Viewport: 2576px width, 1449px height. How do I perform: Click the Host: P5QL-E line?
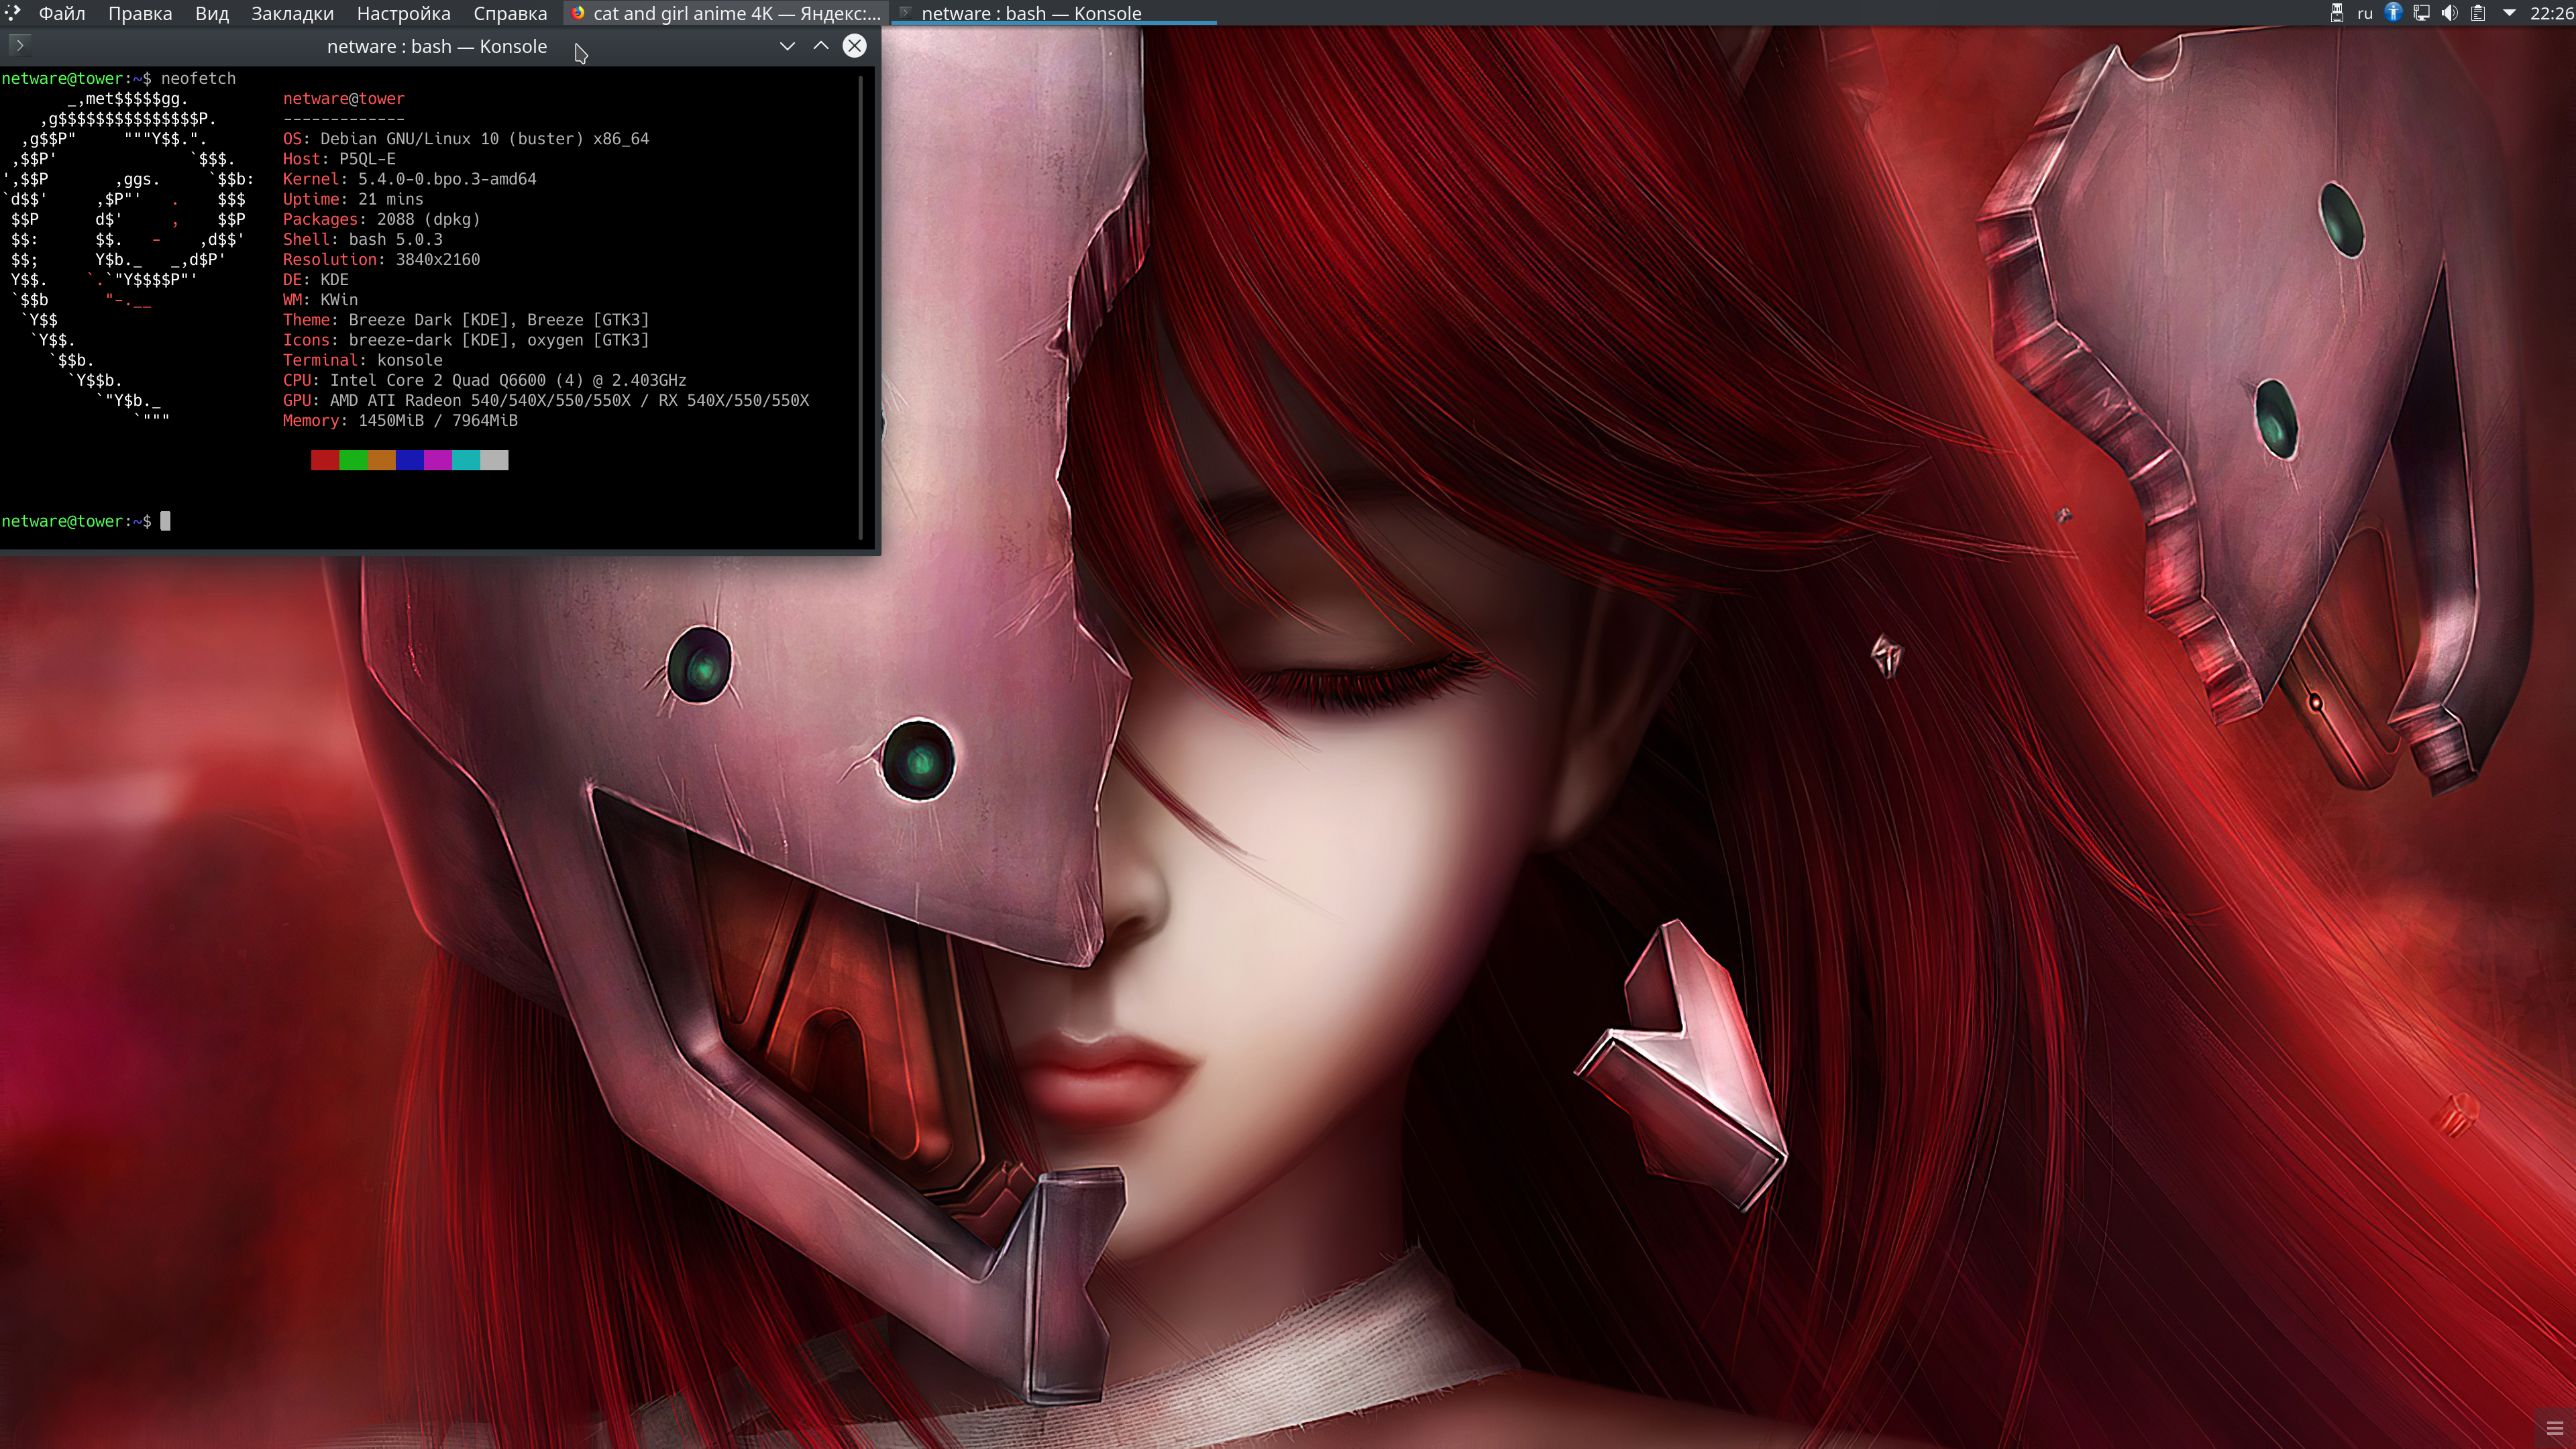click(x=339, y=159)
